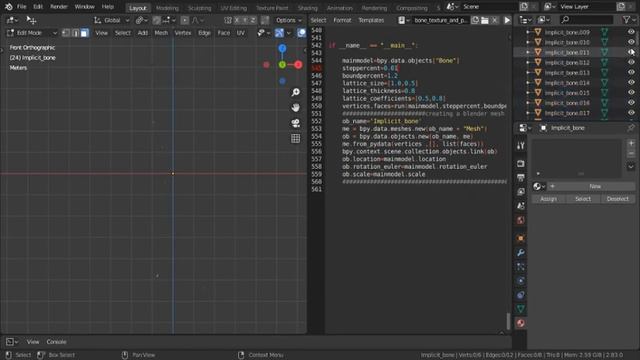
Task: Open the Physics properties tab
Action: 520,281
